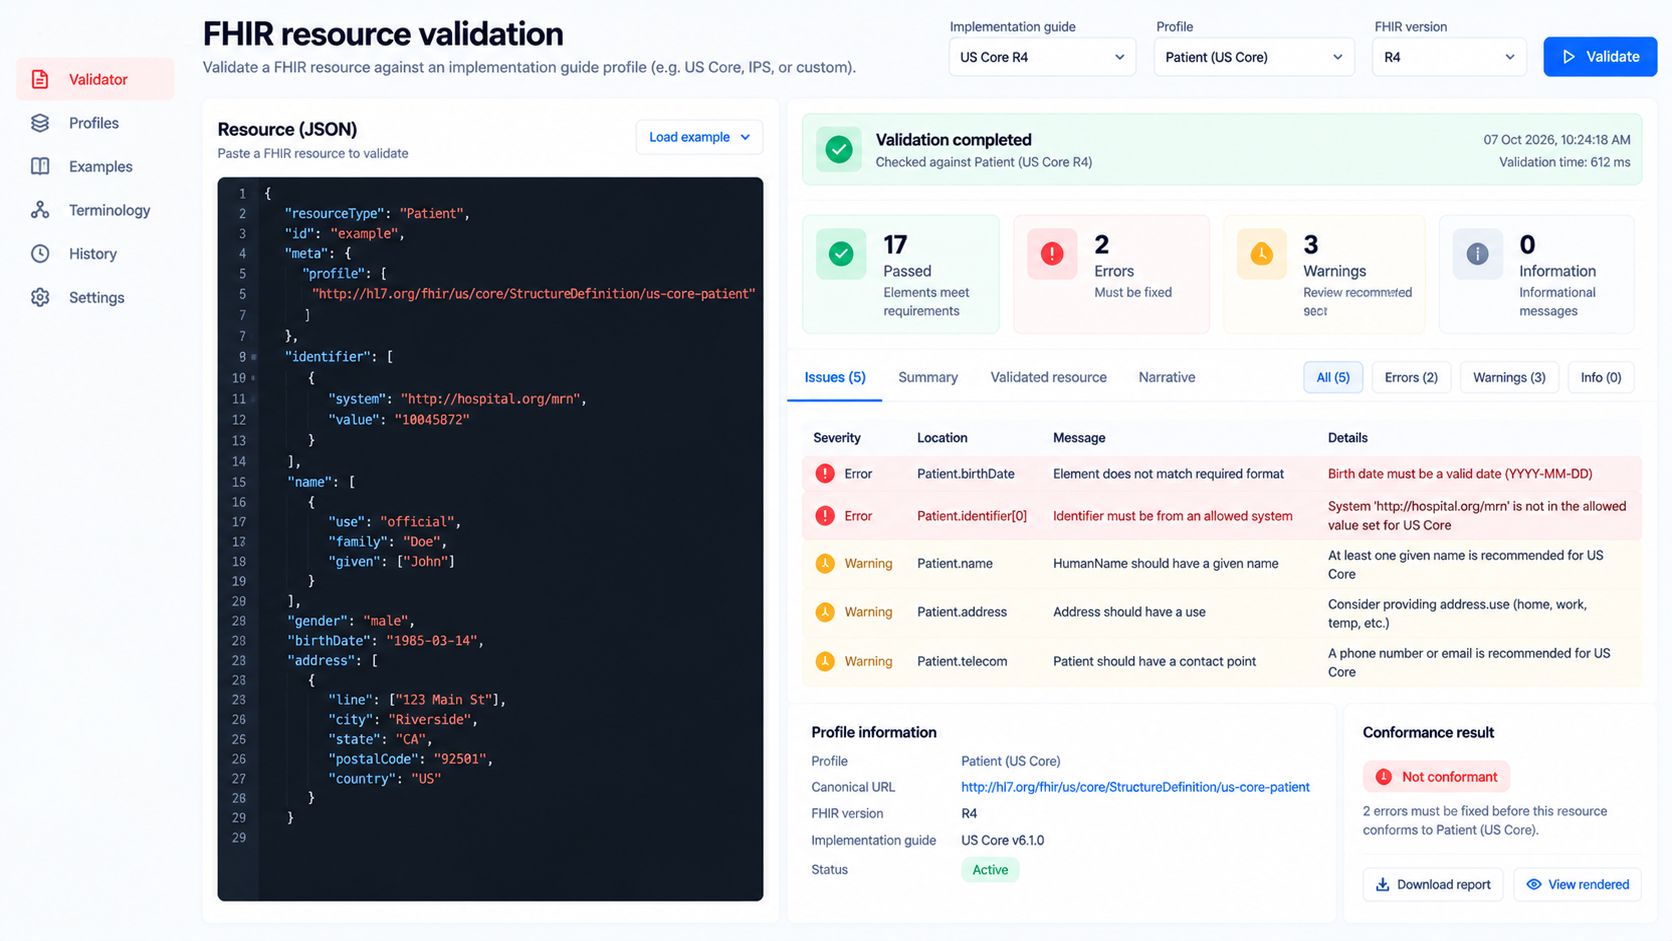1672x941 pixels.
Task: Switch to the Summary tab
Action: (928, 377)
